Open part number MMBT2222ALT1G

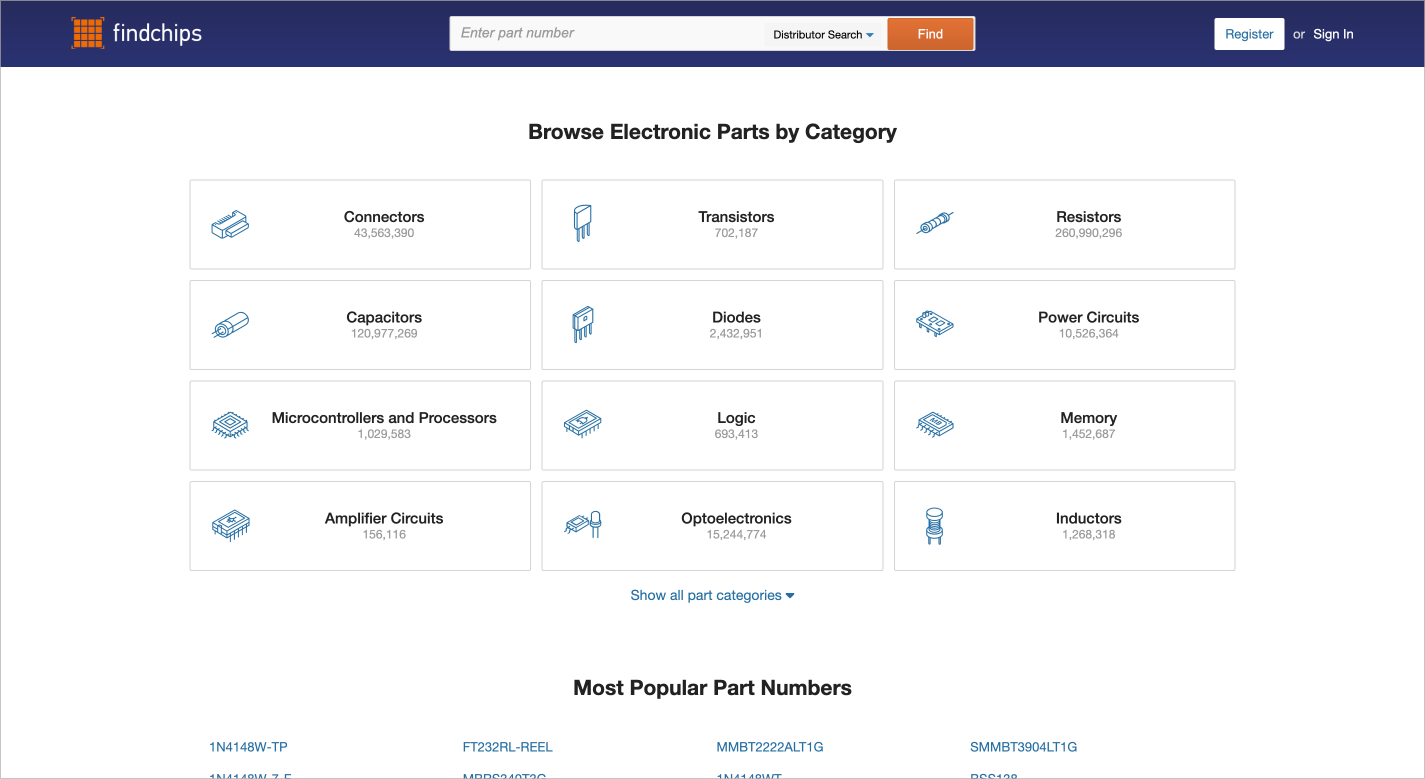770,747
